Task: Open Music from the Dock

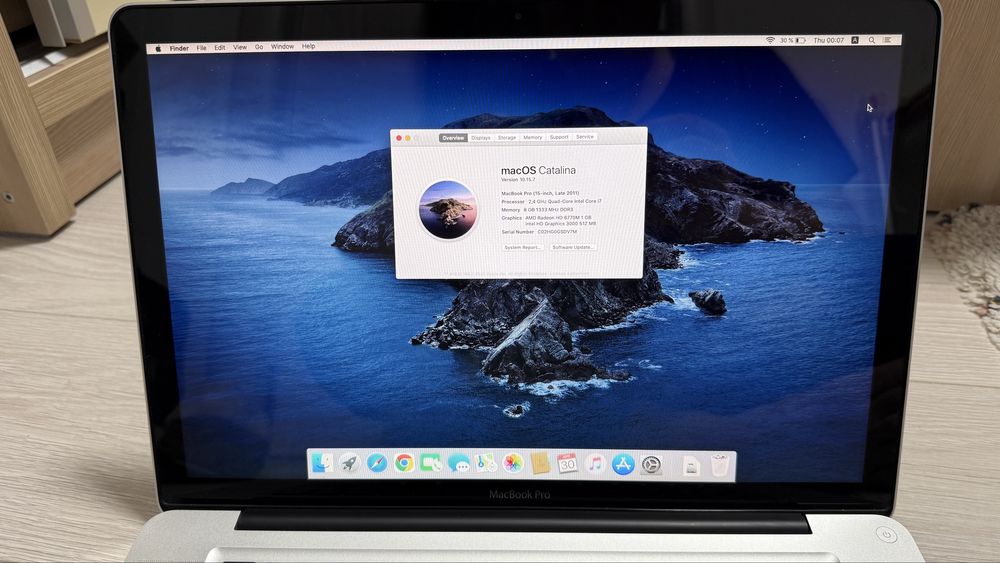Action: coord(595,464)
